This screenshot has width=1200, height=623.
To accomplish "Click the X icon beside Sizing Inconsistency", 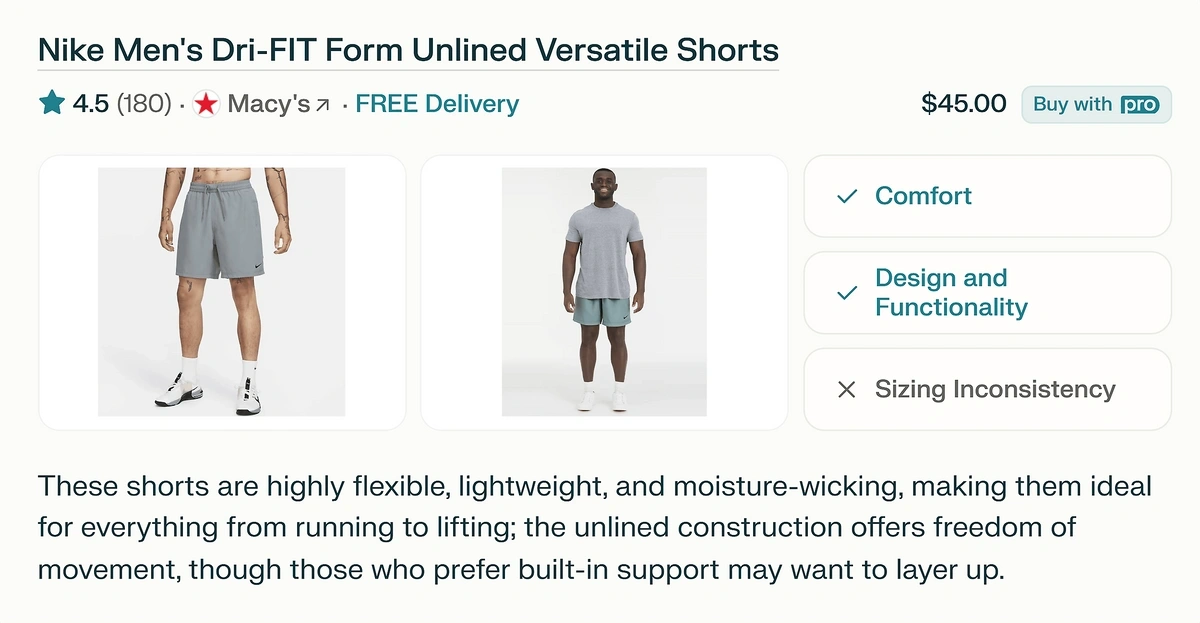I will point(847,390).
